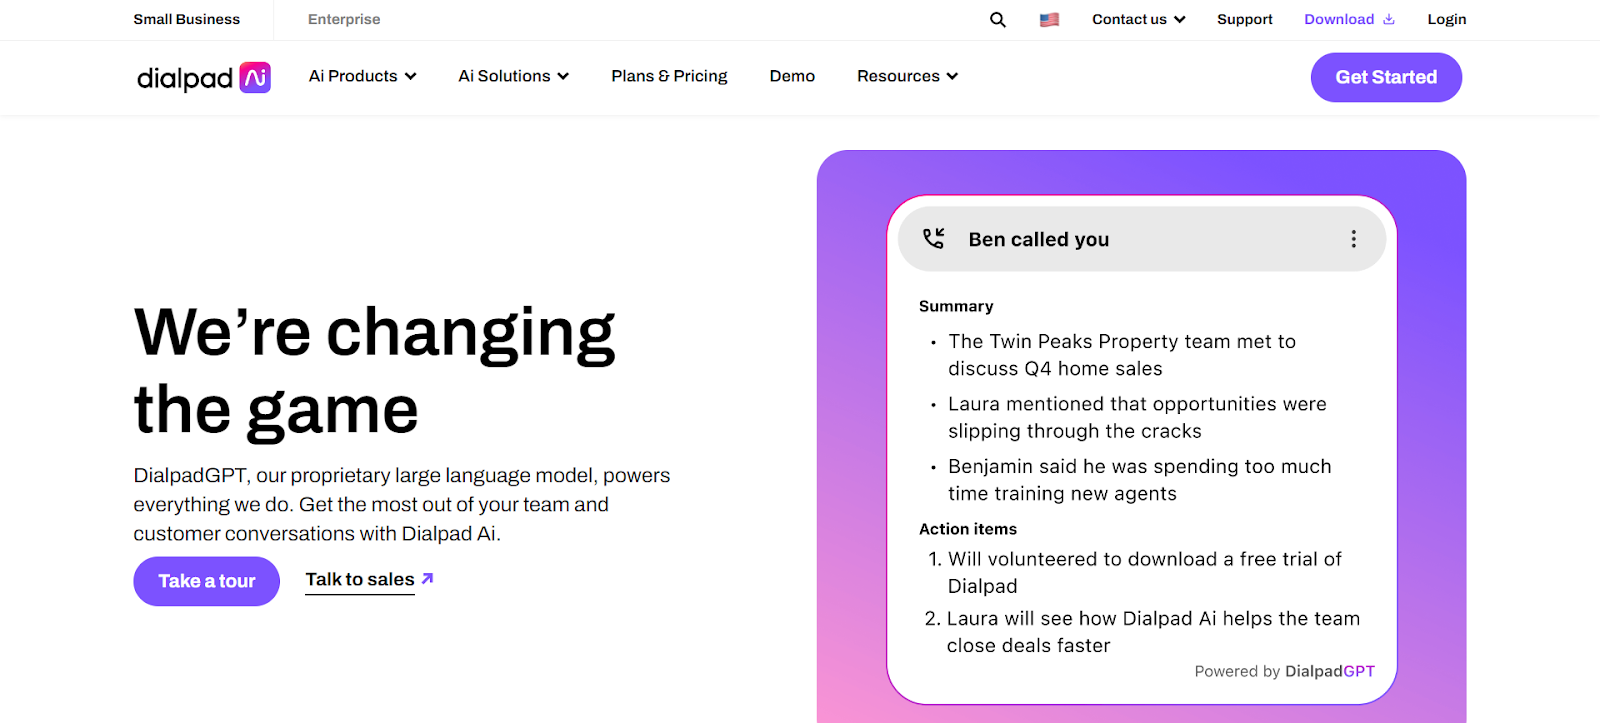Viewport: 1600px width, 723px height.
Task: Click the Benjamin said summary bullet
Action: pos(1139,480)
